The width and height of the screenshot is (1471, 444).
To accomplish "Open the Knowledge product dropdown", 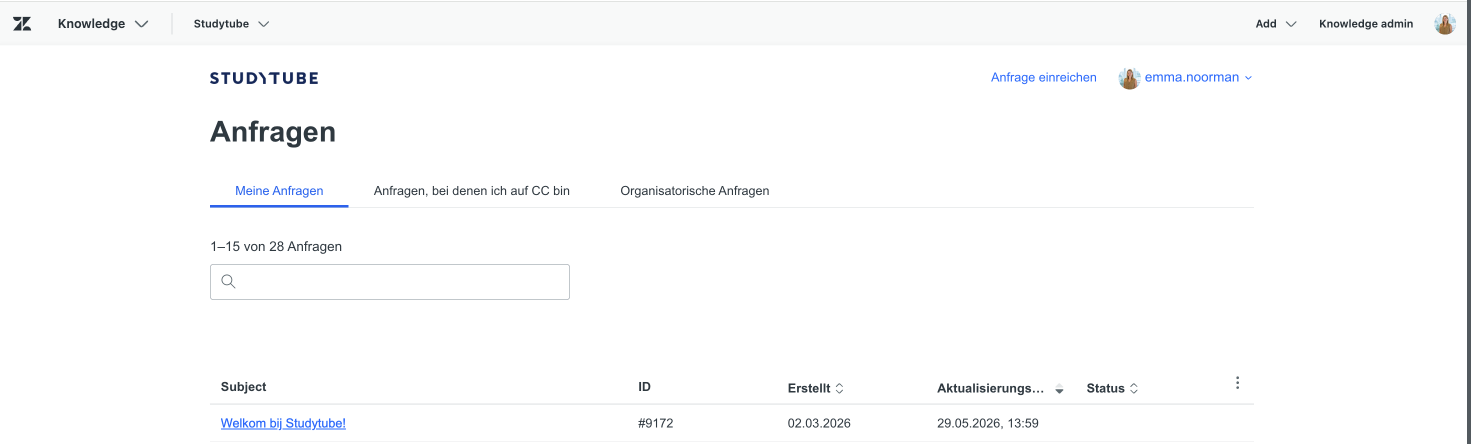I will click(103, 24).
